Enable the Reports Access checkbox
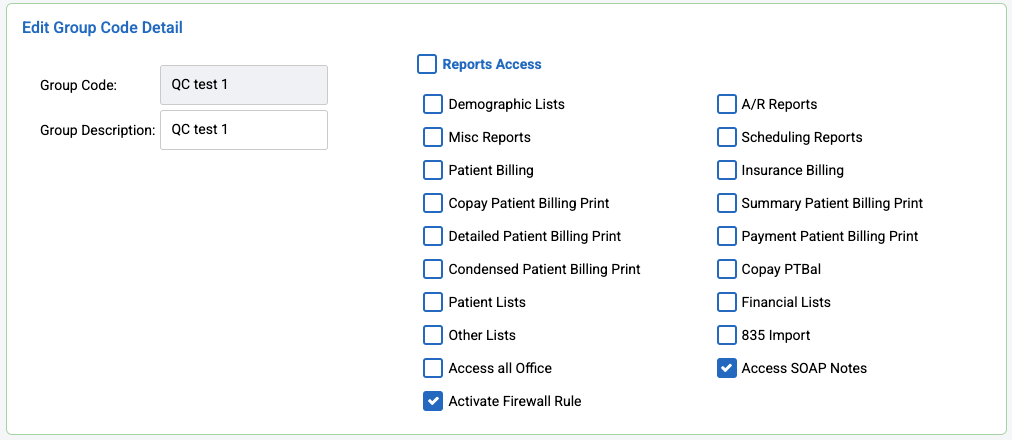This screenshot has width=1012, height=440. pos(427,65)
